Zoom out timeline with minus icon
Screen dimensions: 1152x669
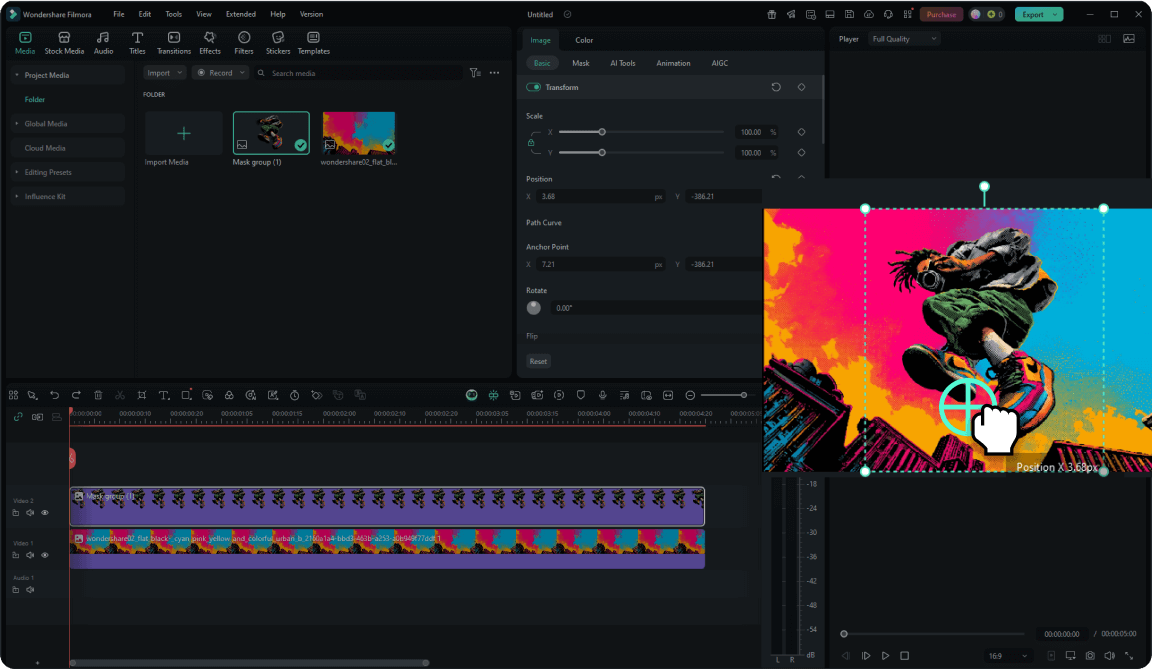point(690,395)
